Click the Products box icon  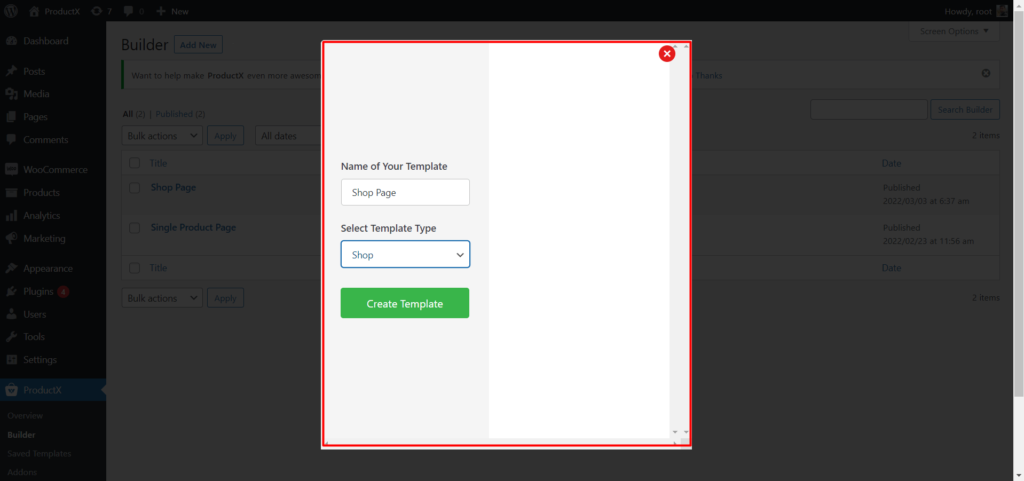click(x=11, y=193)
